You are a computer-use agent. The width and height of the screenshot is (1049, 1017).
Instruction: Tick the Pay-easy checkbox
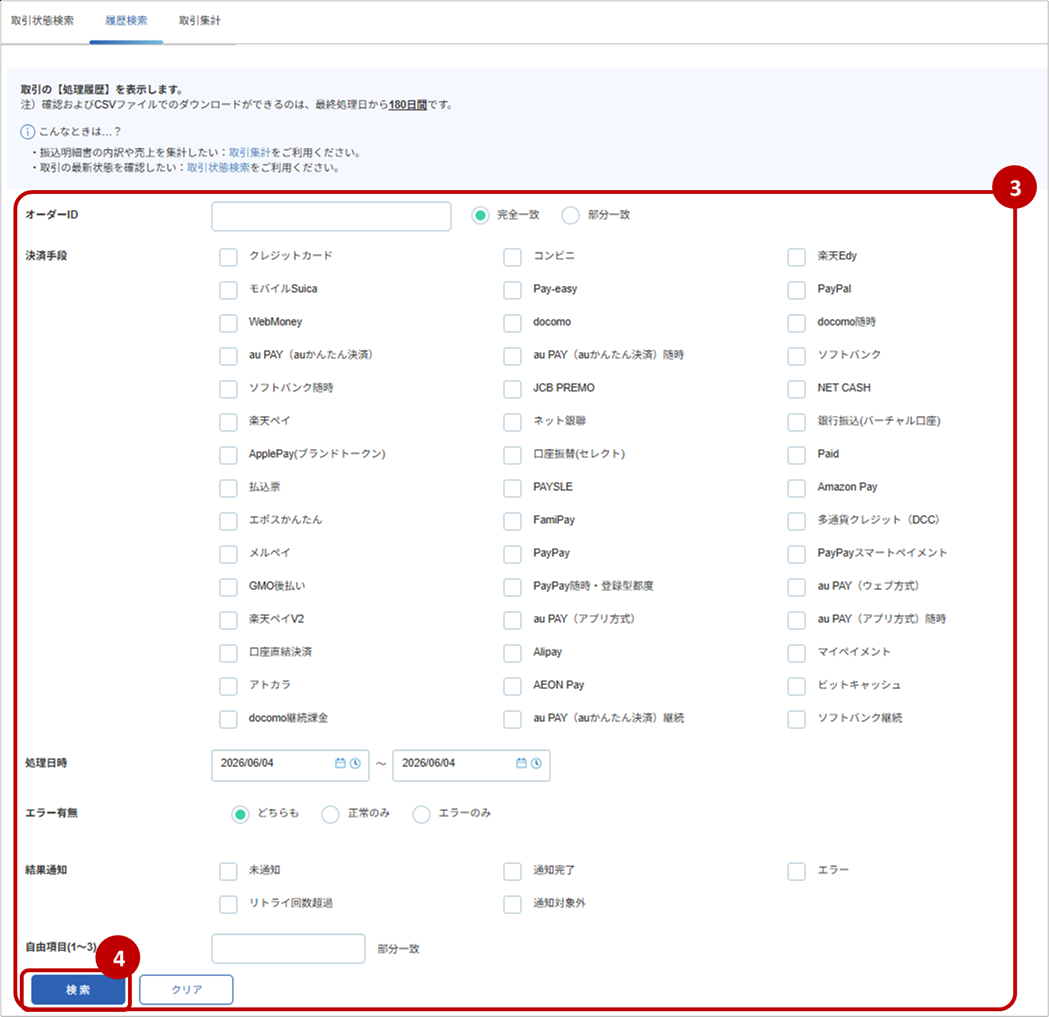(x=512, y=290)
